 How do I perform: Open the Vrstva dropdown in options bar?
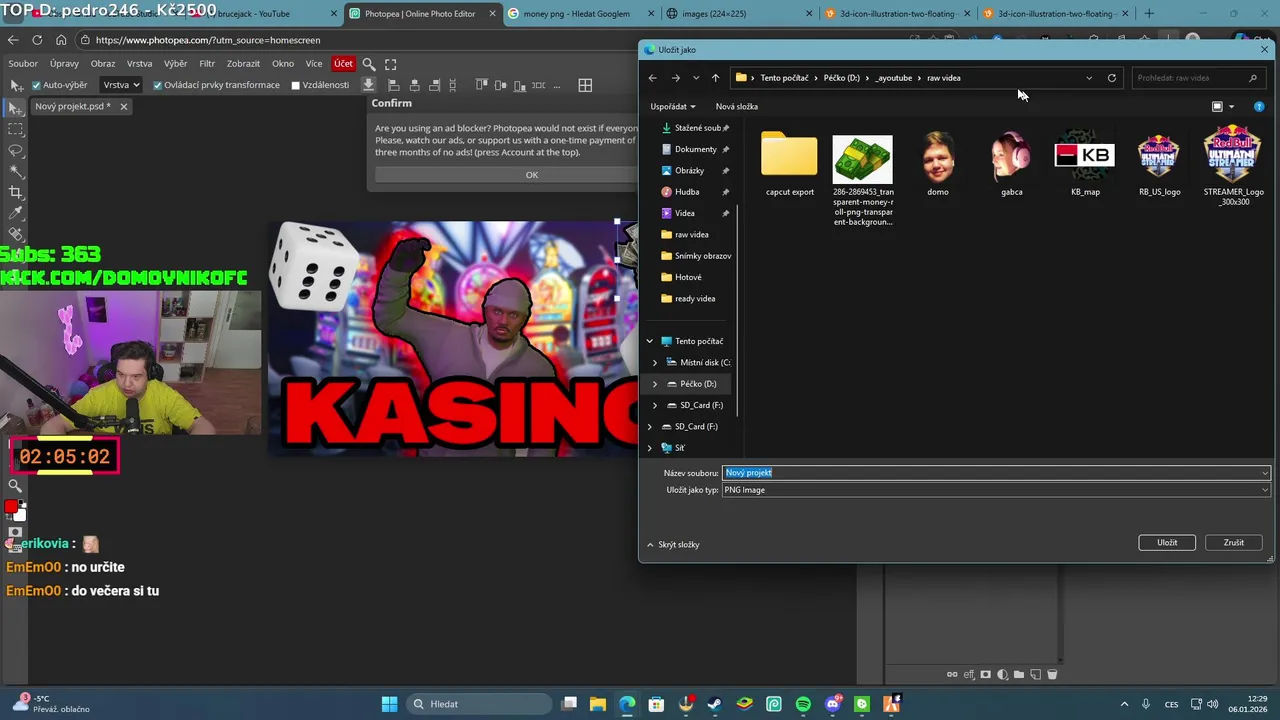point(122,85)
